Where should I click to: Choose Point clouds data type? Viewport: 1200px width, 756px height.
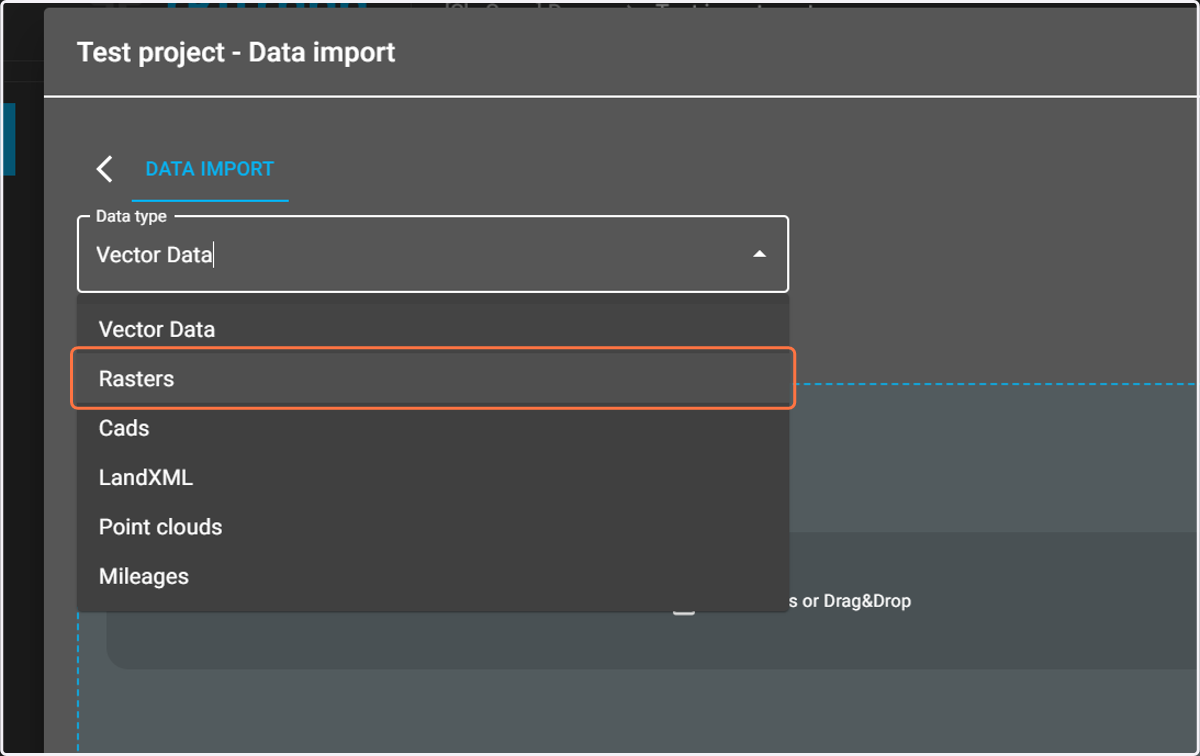tap(433, 527)
